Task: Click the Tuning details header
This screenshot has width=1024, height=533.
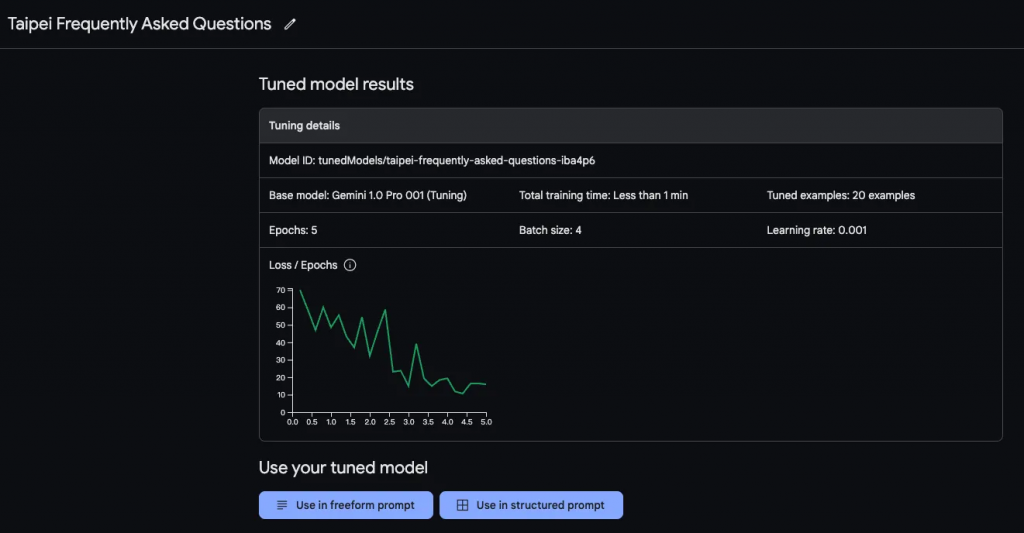Action: click(304, 126)
